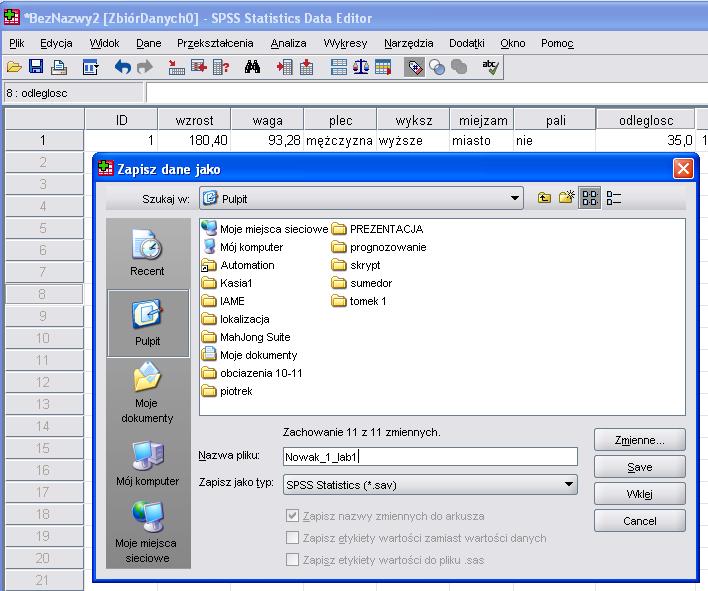
Task: Open the Plik menu
Action: point(17,43)
